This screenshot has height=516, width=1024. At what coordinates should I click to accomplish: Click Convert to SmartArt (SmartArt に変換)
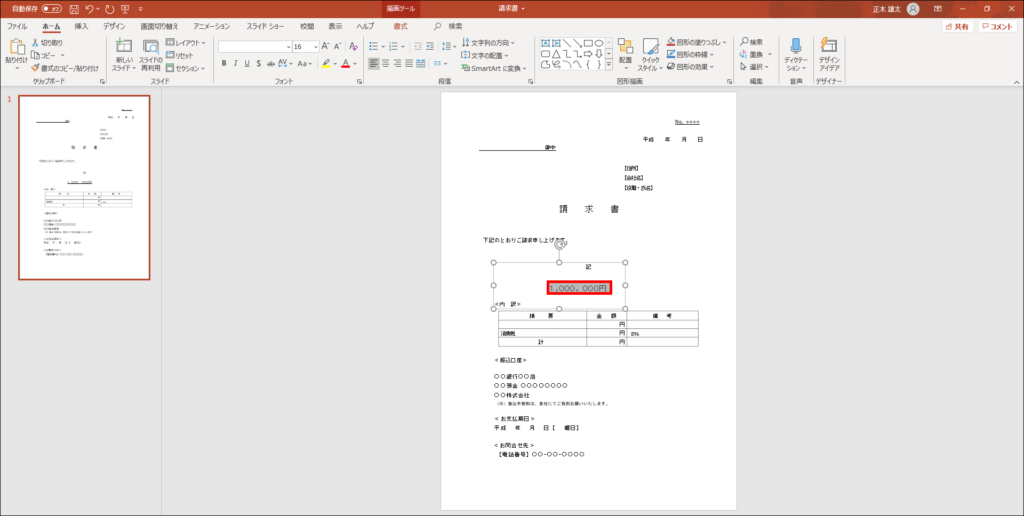pos(494,68)
